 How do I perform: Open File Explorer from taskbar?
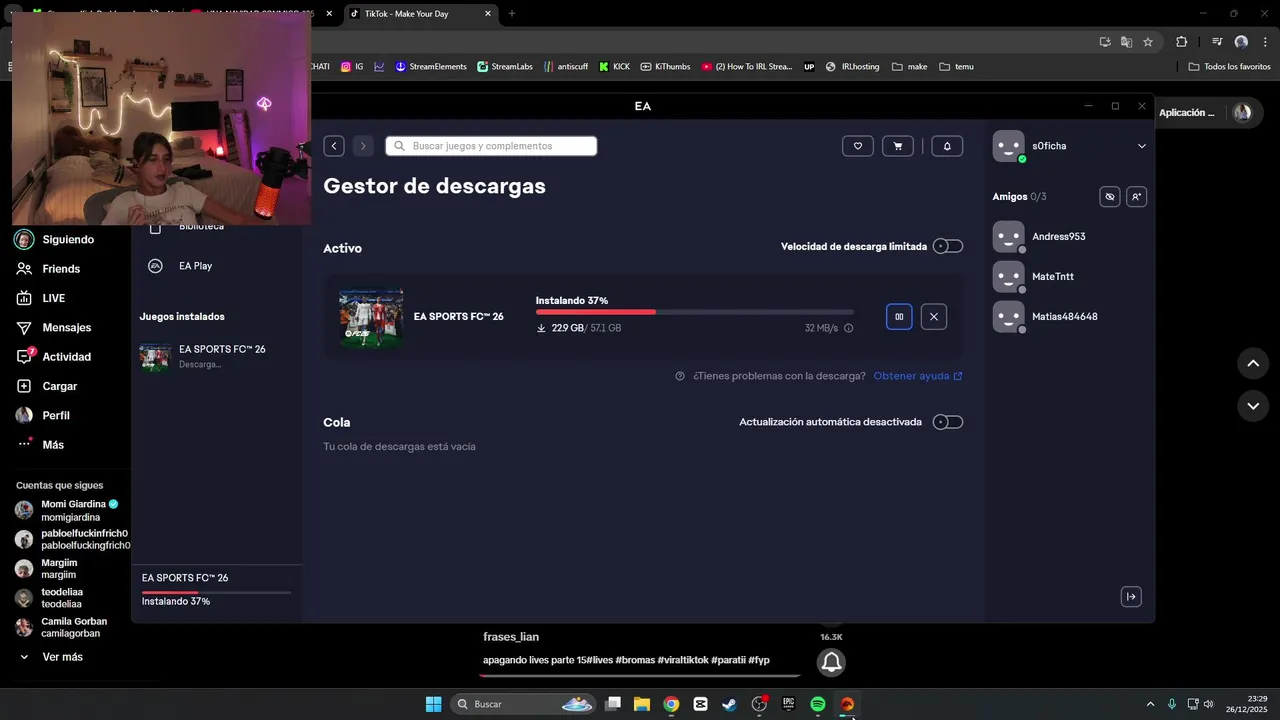click(x=642, y=704)
